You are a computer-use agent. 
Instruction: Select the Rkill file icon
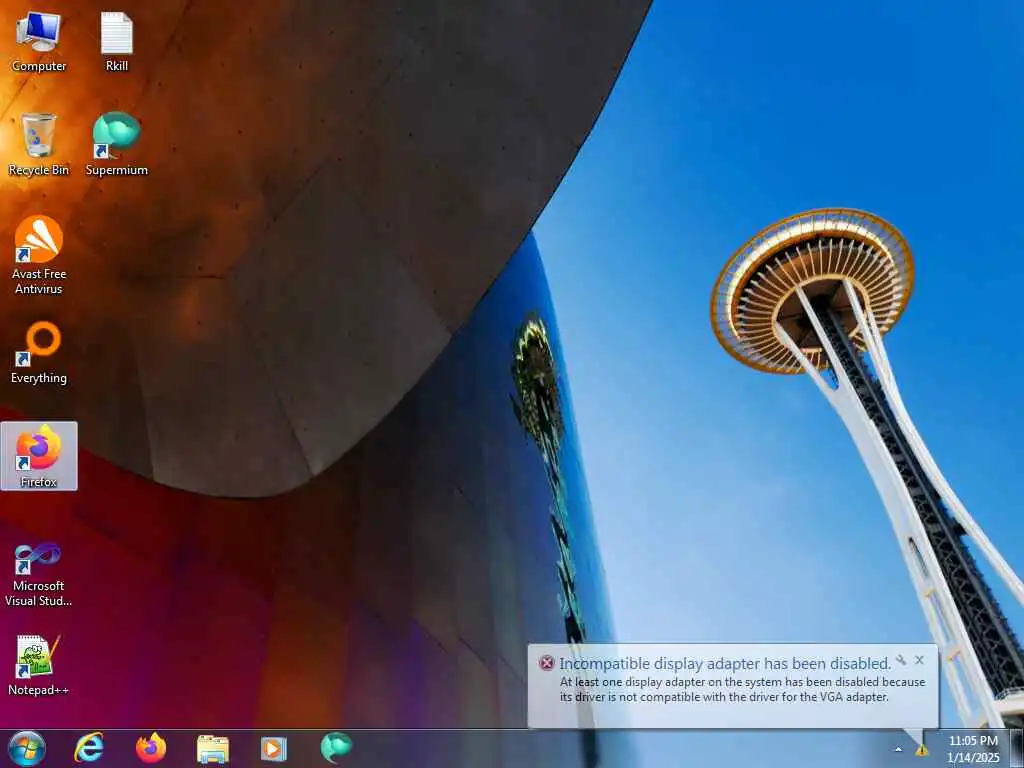coord(117,41)
